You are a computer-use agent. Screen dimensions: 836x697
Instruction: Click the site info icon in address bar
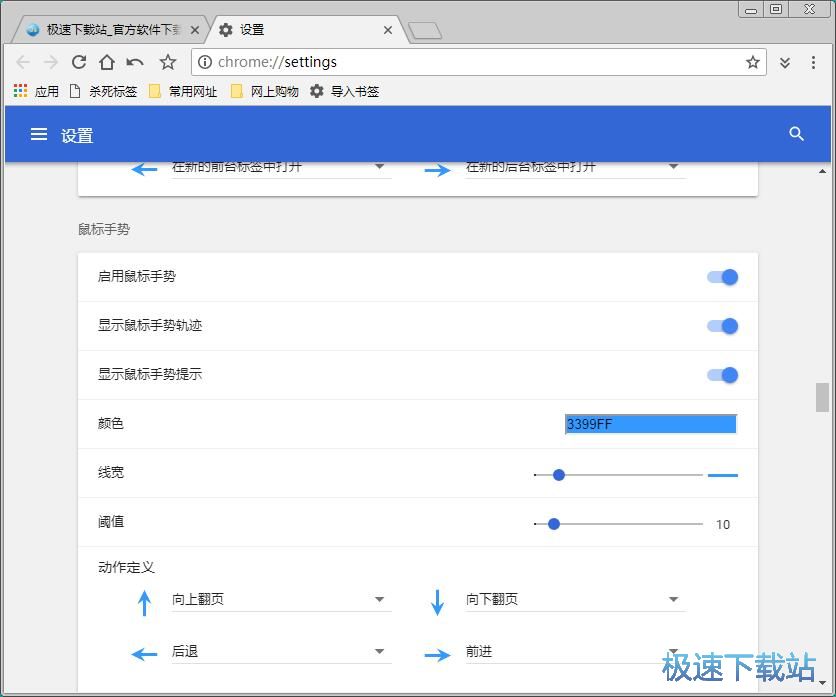coord(204,62)
